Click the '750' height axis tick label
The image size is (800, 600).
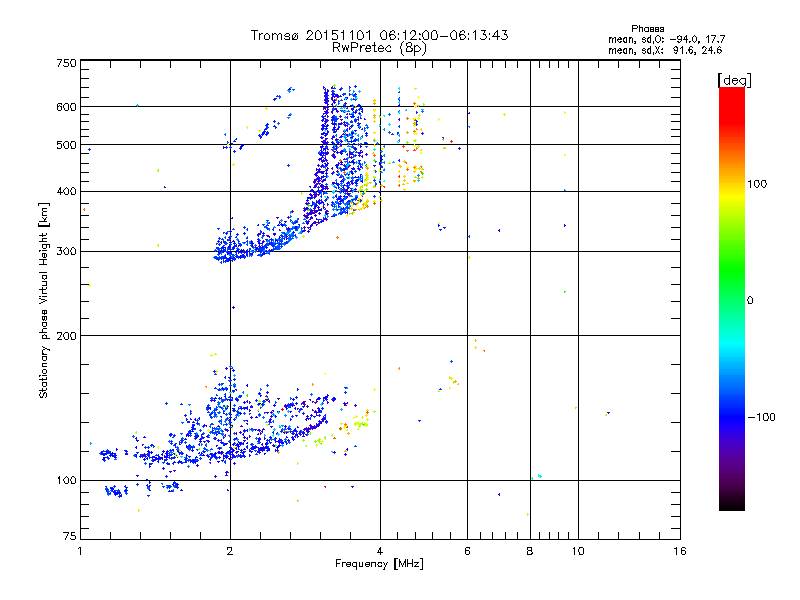pyautogui.click(x=66, y=63)
